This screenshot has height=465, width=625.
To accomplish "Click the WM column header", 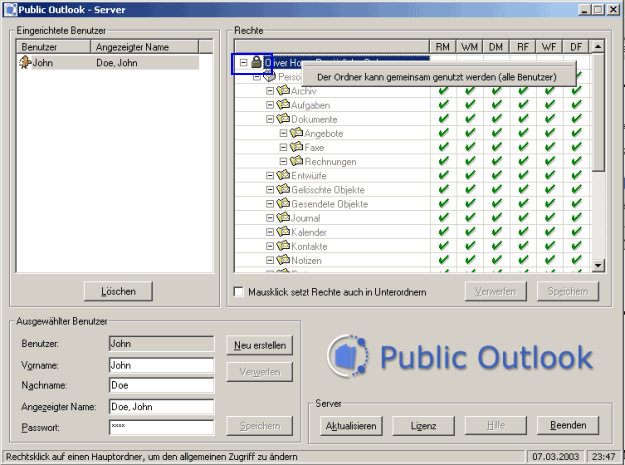I will pyautogui.click(x=470, y=47).
